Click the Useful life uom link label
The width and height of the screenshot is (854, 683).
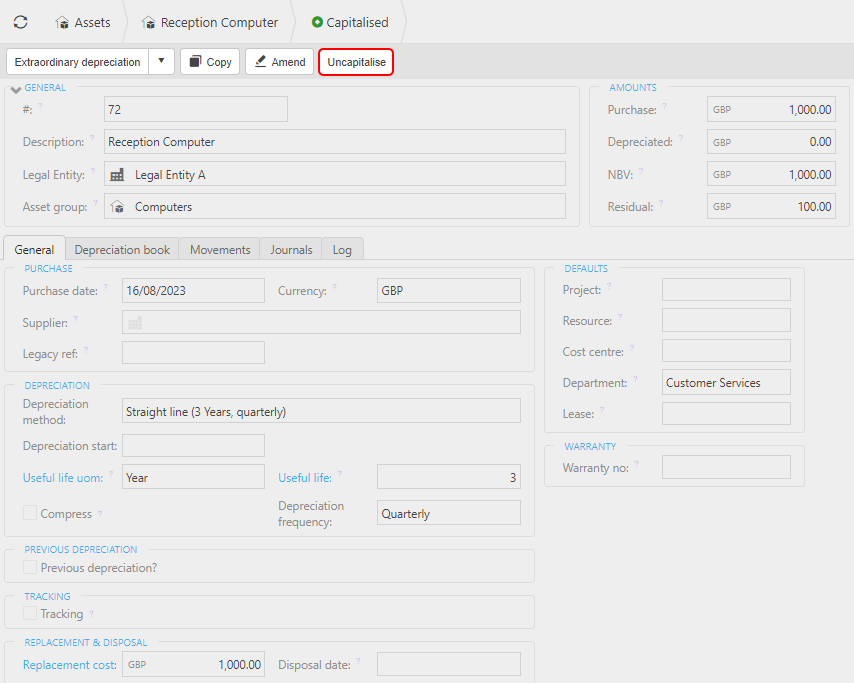[63, 477]
